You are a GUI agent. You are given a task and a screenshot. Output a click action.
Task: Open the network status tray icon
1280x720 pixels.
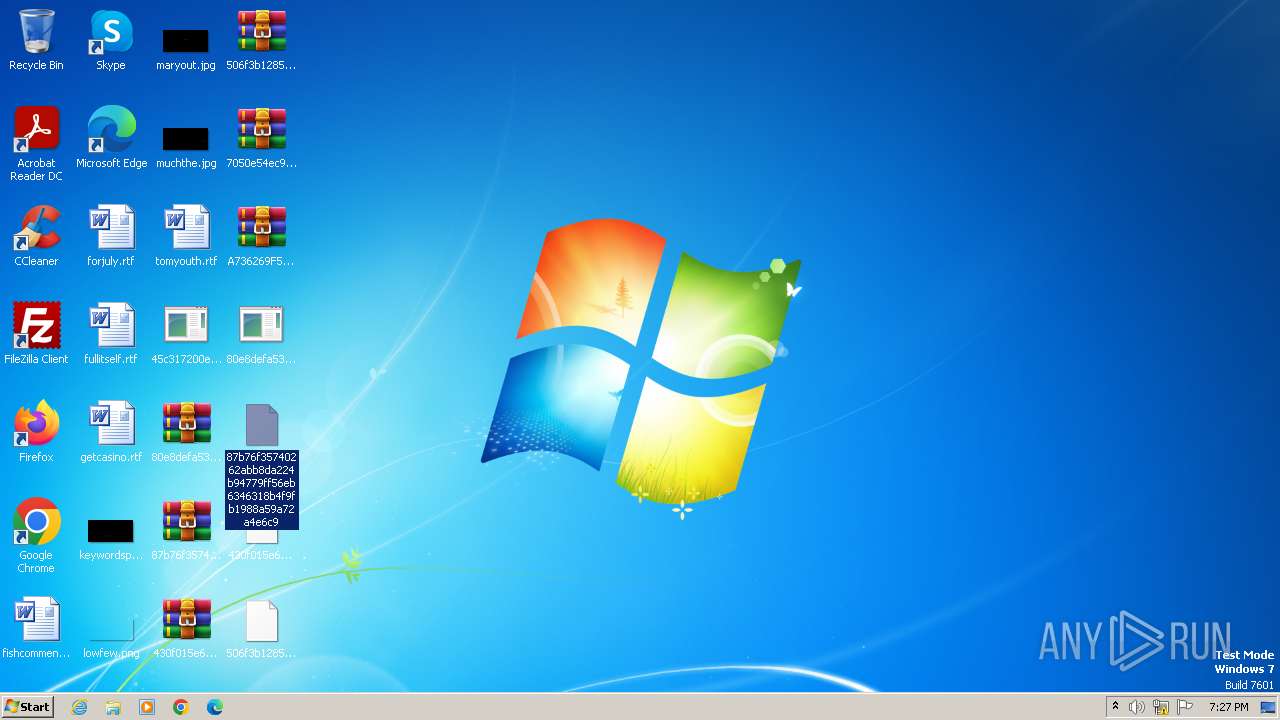(1161, 707)
